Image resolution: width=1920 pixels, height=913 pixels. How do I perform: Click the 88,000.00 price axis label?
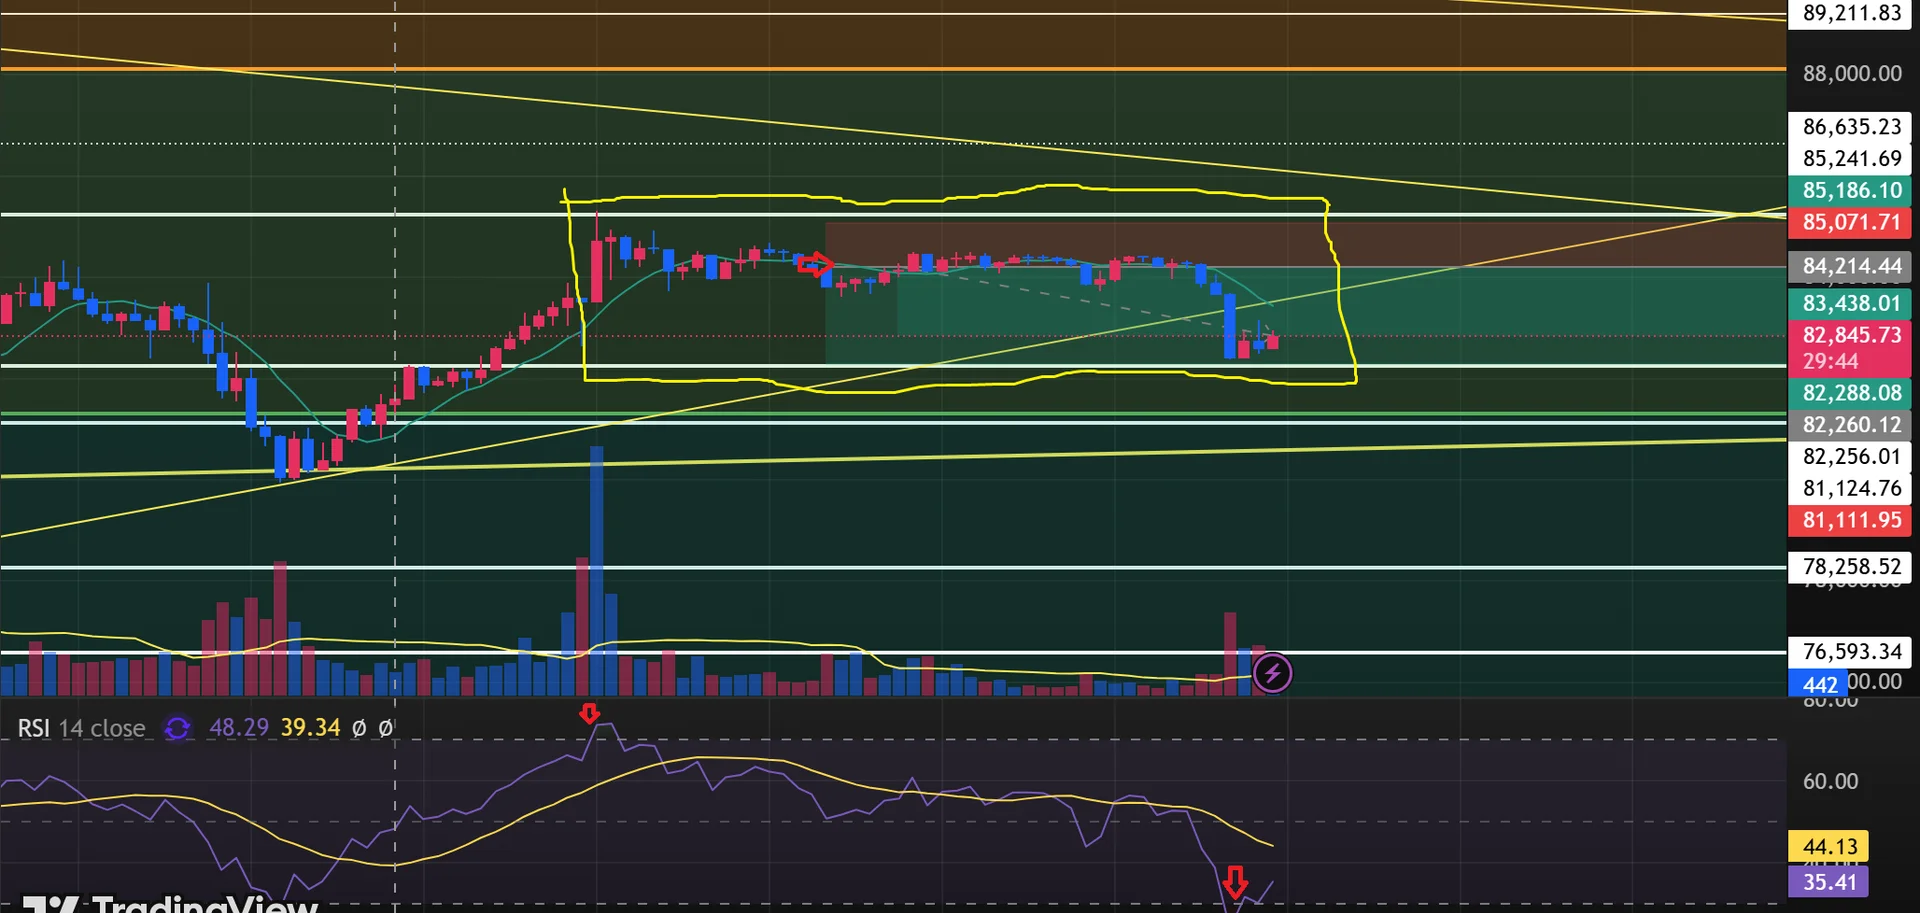point(1852,73)
